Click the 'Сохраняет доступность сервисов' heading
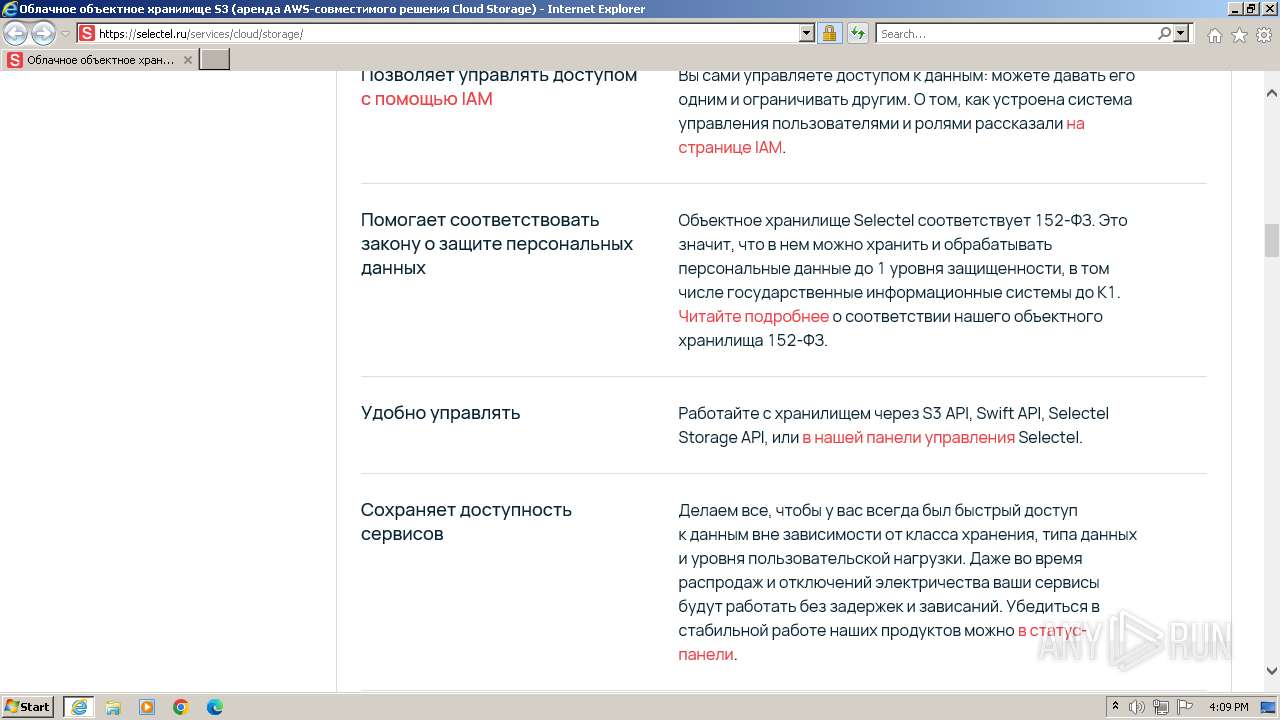This screenshot has width=1280, height=720. pyautogui.click(x=466, y=522)
